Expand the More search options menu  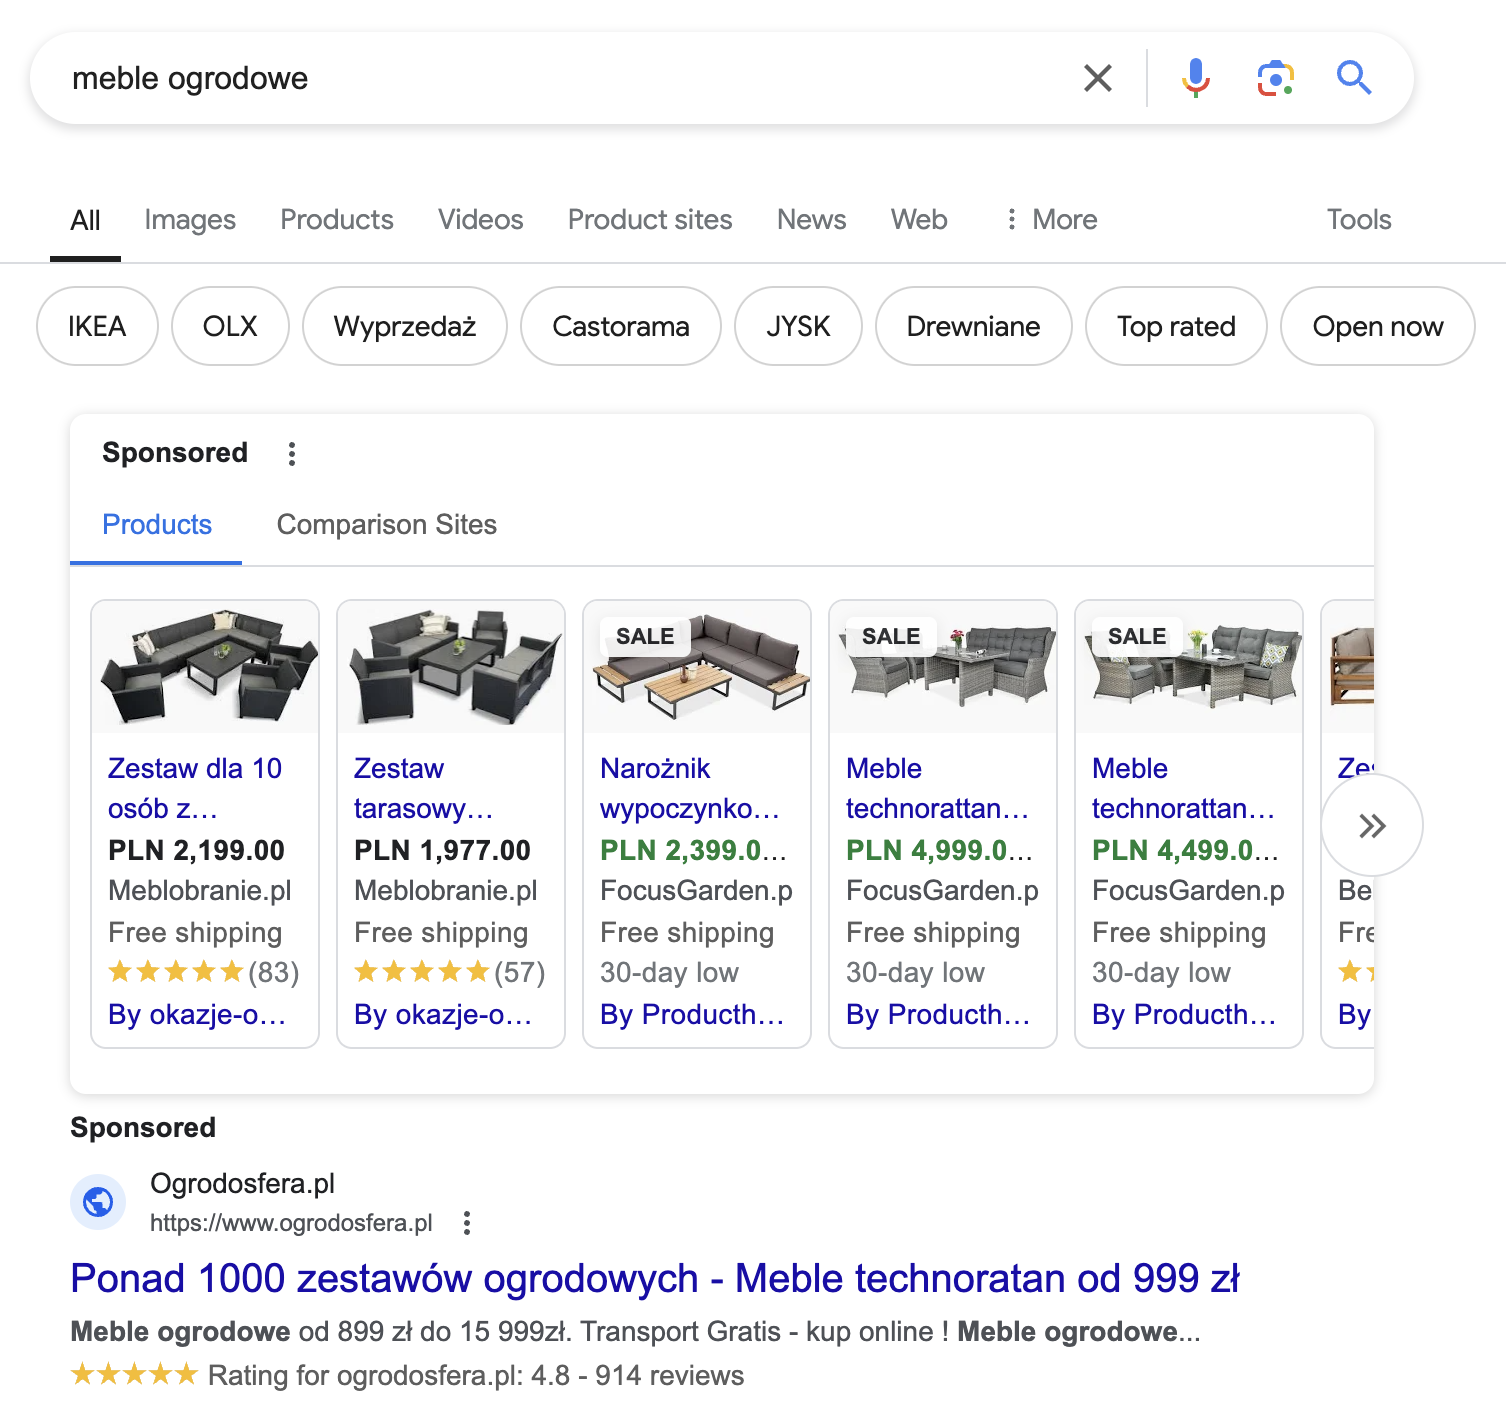1051,220
